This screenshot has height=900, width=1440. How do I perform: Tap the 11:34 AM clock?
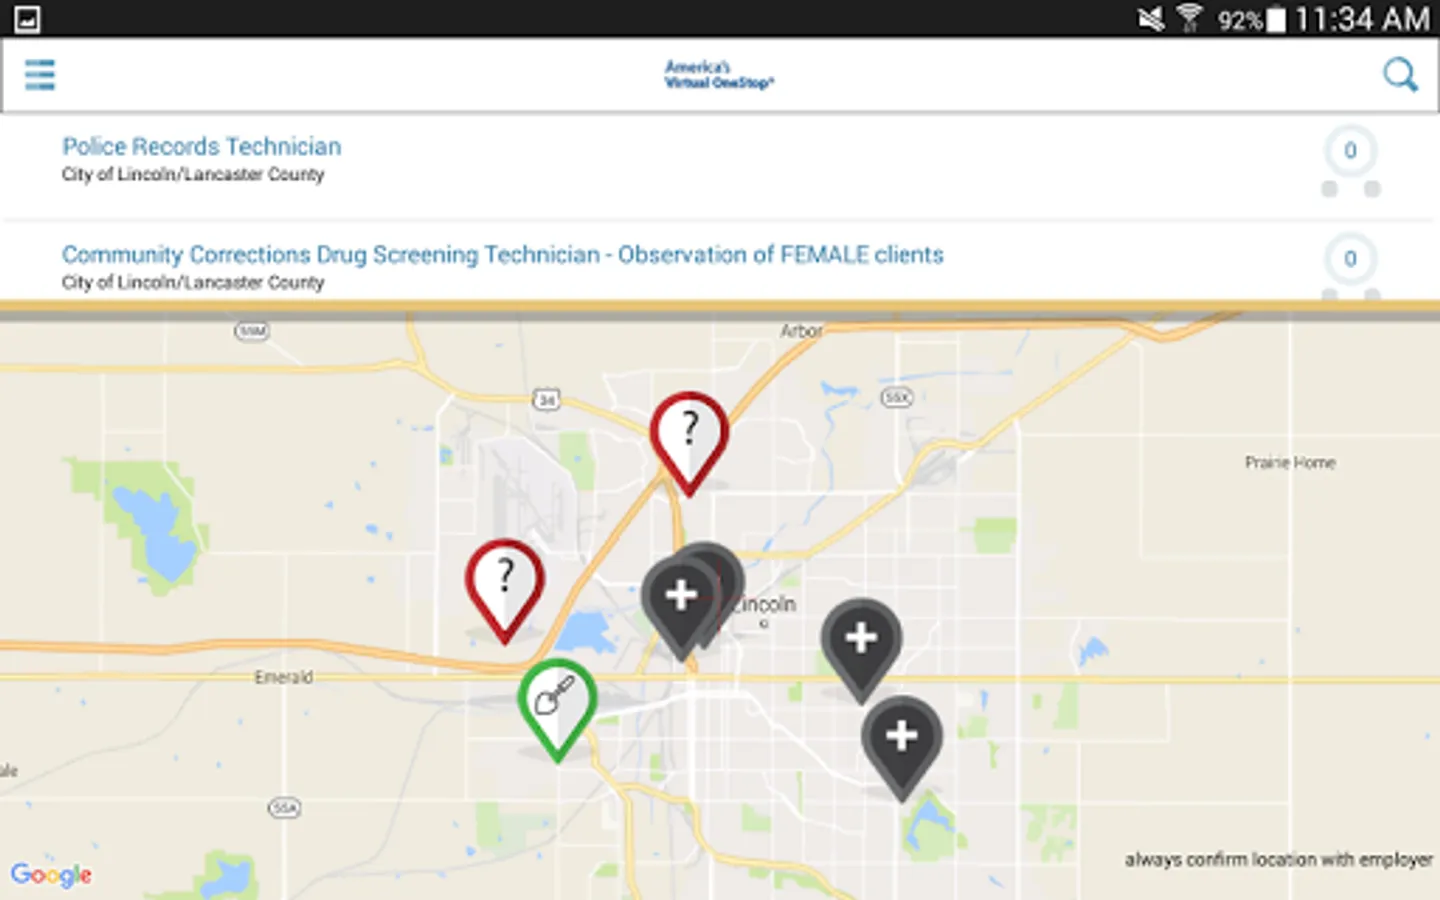1362,19
